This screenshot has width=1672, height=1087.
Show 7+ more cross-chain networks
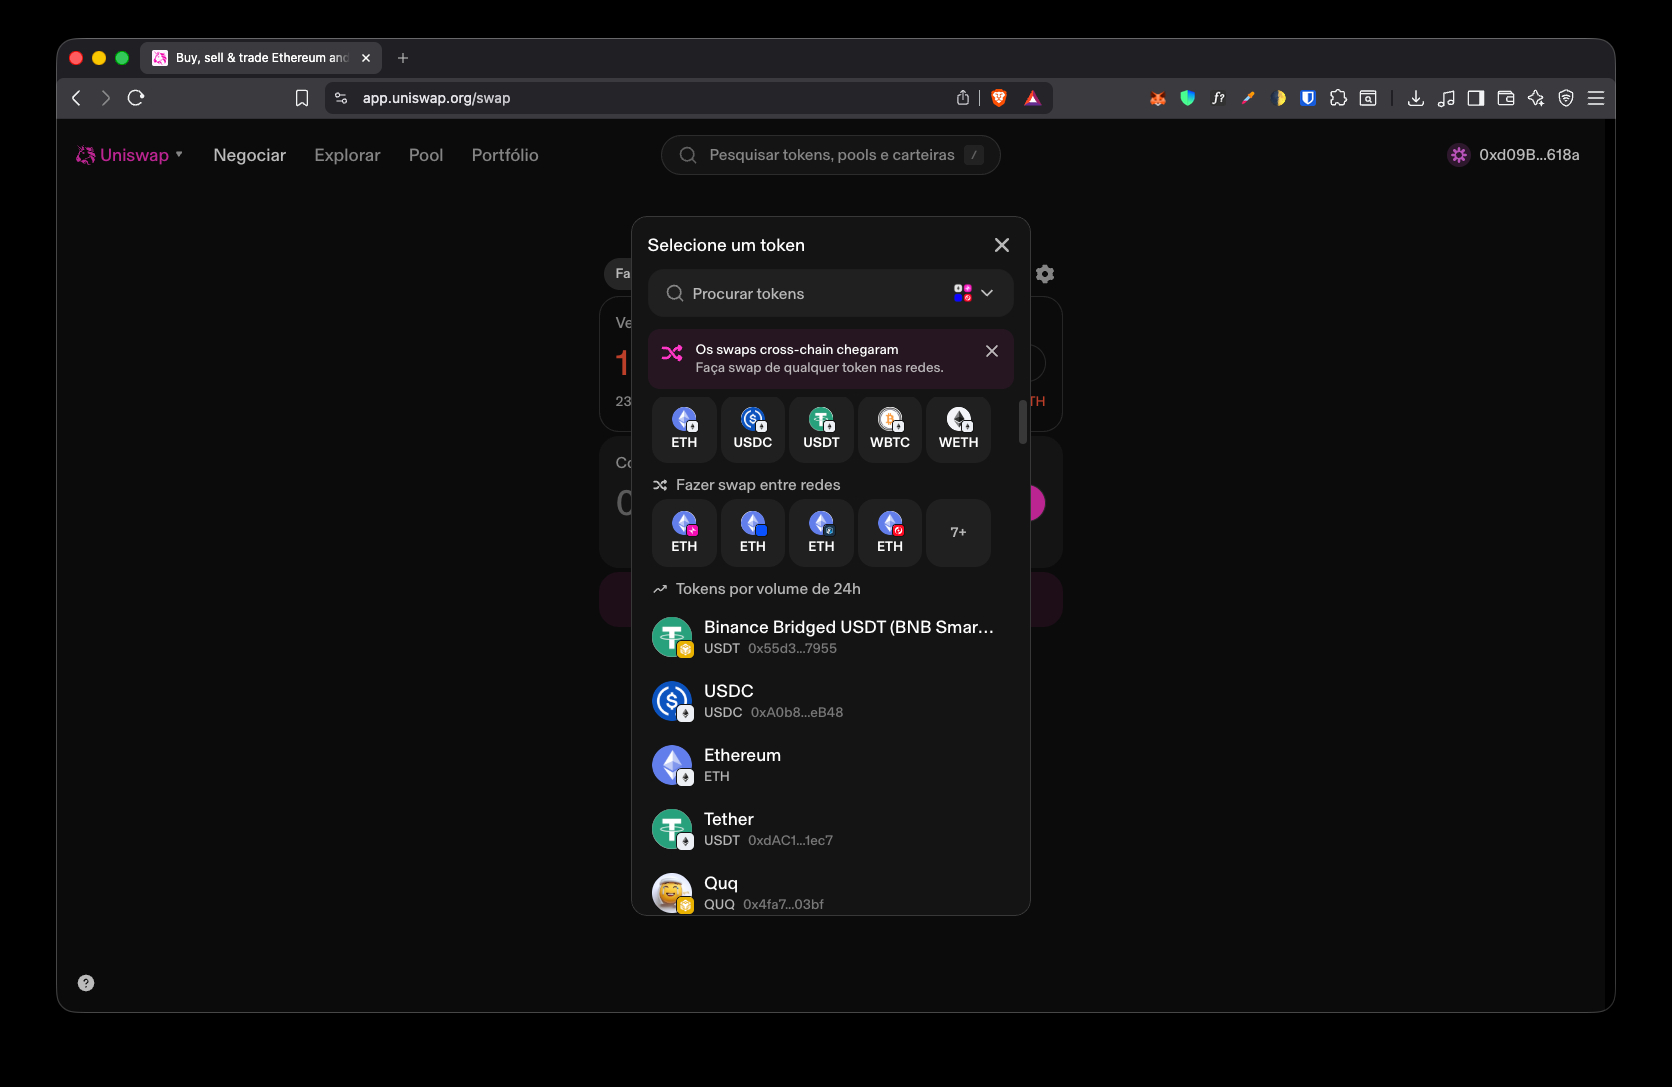958,533
